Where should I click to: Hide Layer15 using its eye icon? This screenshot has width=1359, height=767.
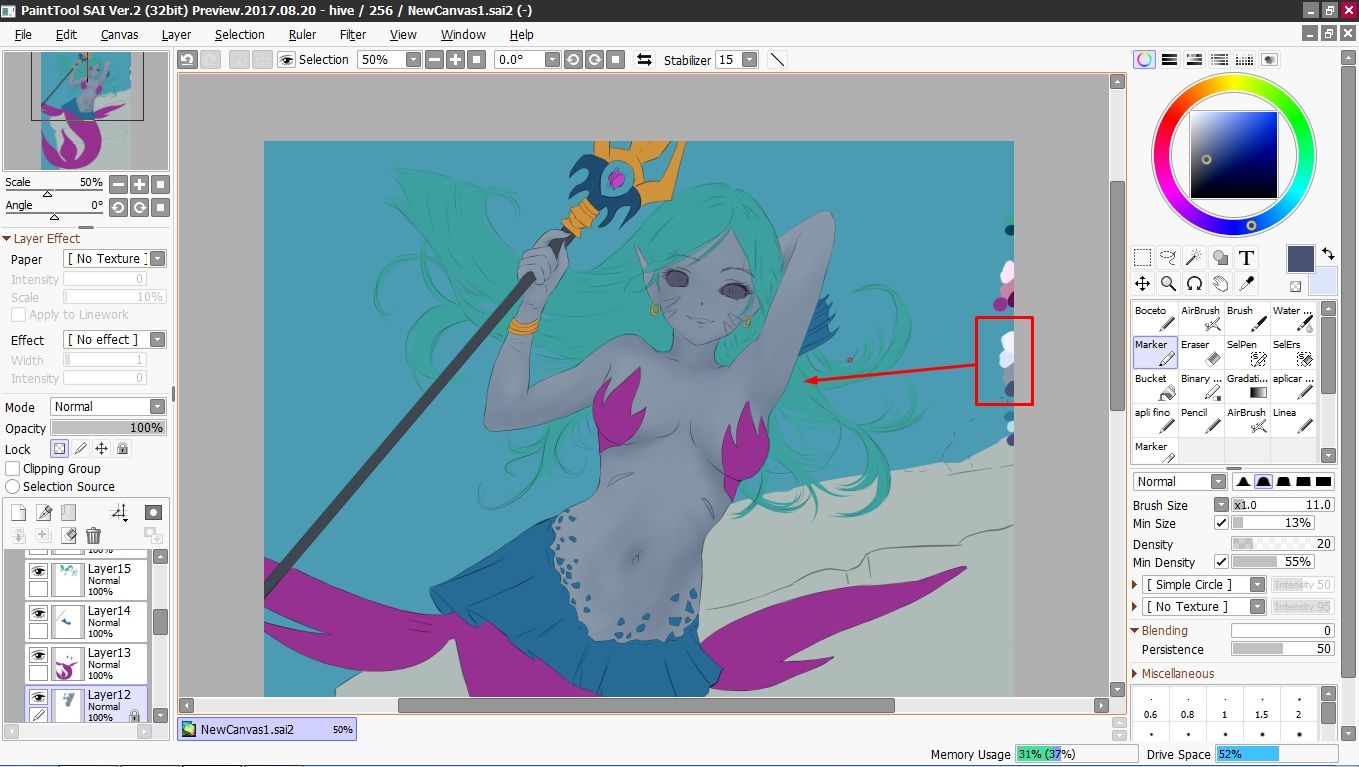pyautogui.click(x=38, y=571)
